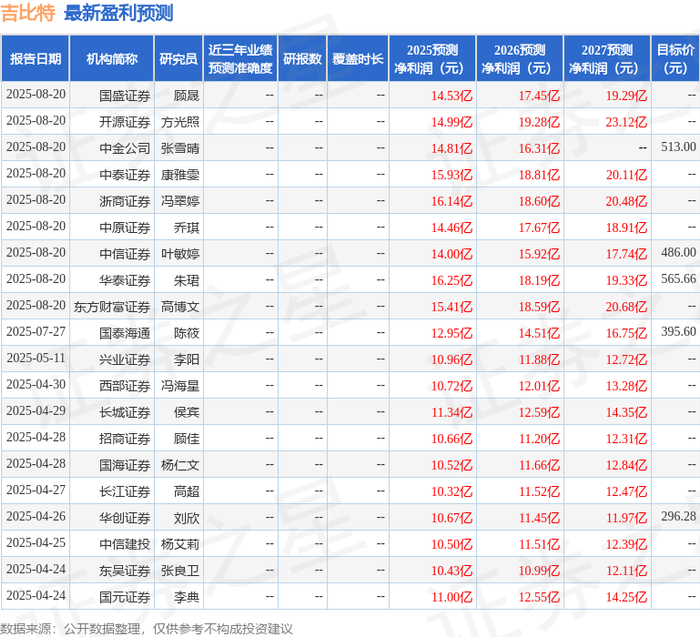Click target price 395.60
This screenshot has width=700, height=637.
(x=679, y=332)
